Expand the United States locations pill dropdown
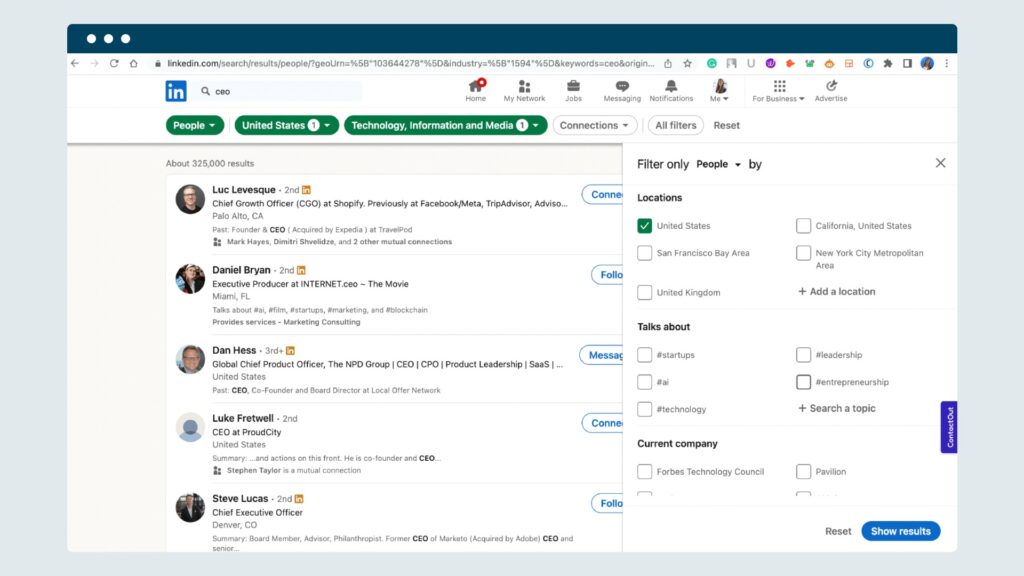This screenshot has width=1024, height=576. [286, 125]
